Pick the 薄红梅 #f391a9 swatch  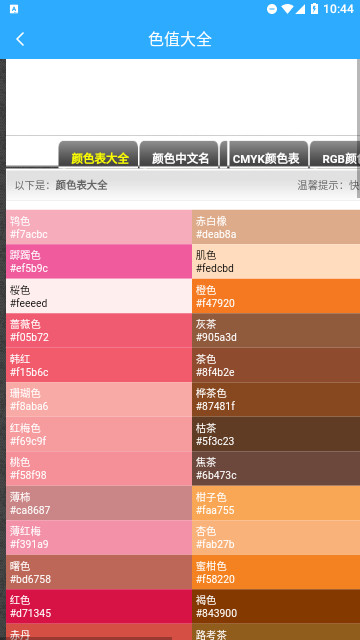tap(99, 538)
